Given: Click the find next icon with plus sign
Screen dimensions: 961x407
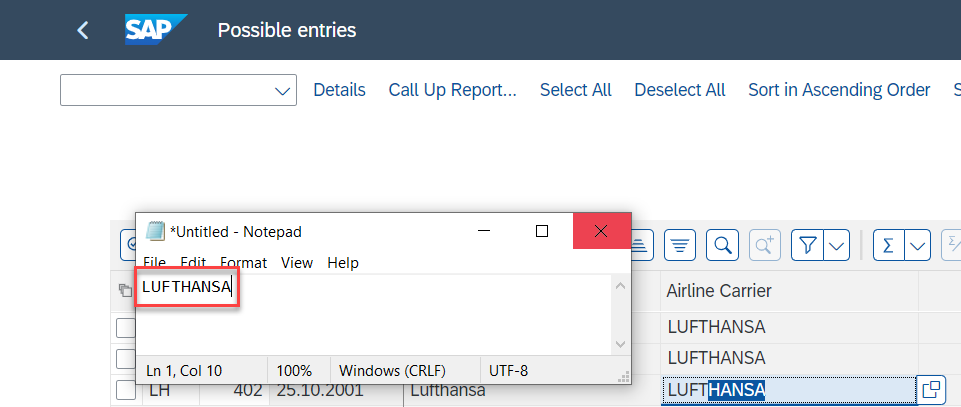Looking at the screenshot, I should coord(765,246).
